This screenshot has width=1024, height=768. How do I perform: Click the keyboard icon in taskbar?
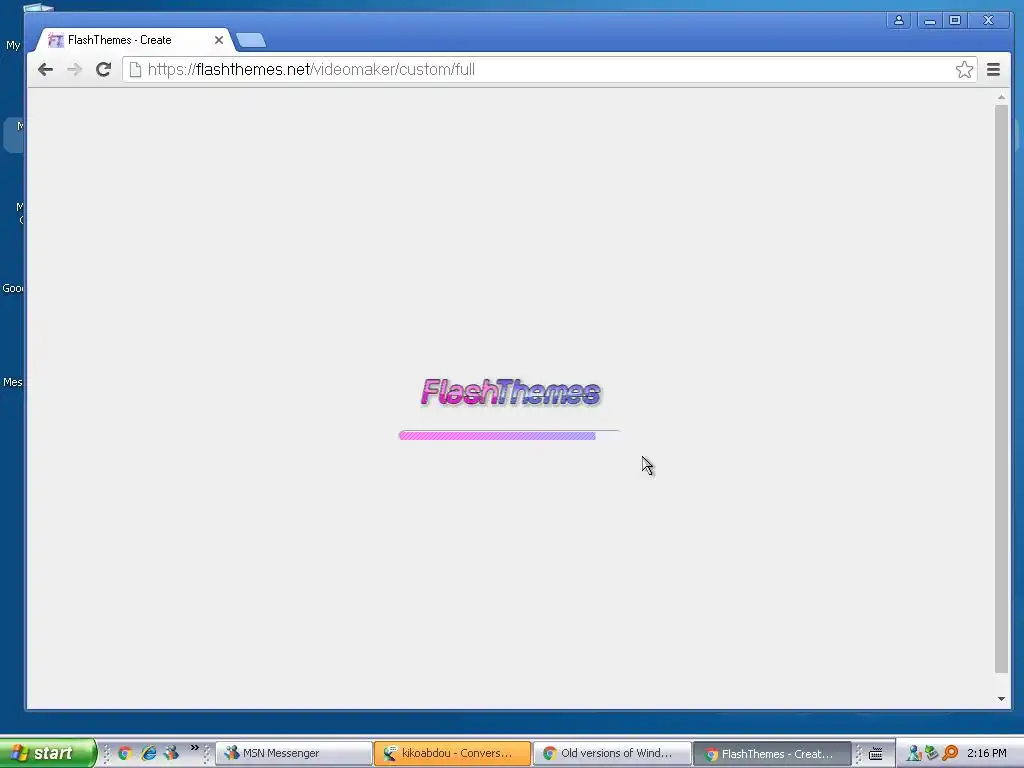(x=875, y=754)
